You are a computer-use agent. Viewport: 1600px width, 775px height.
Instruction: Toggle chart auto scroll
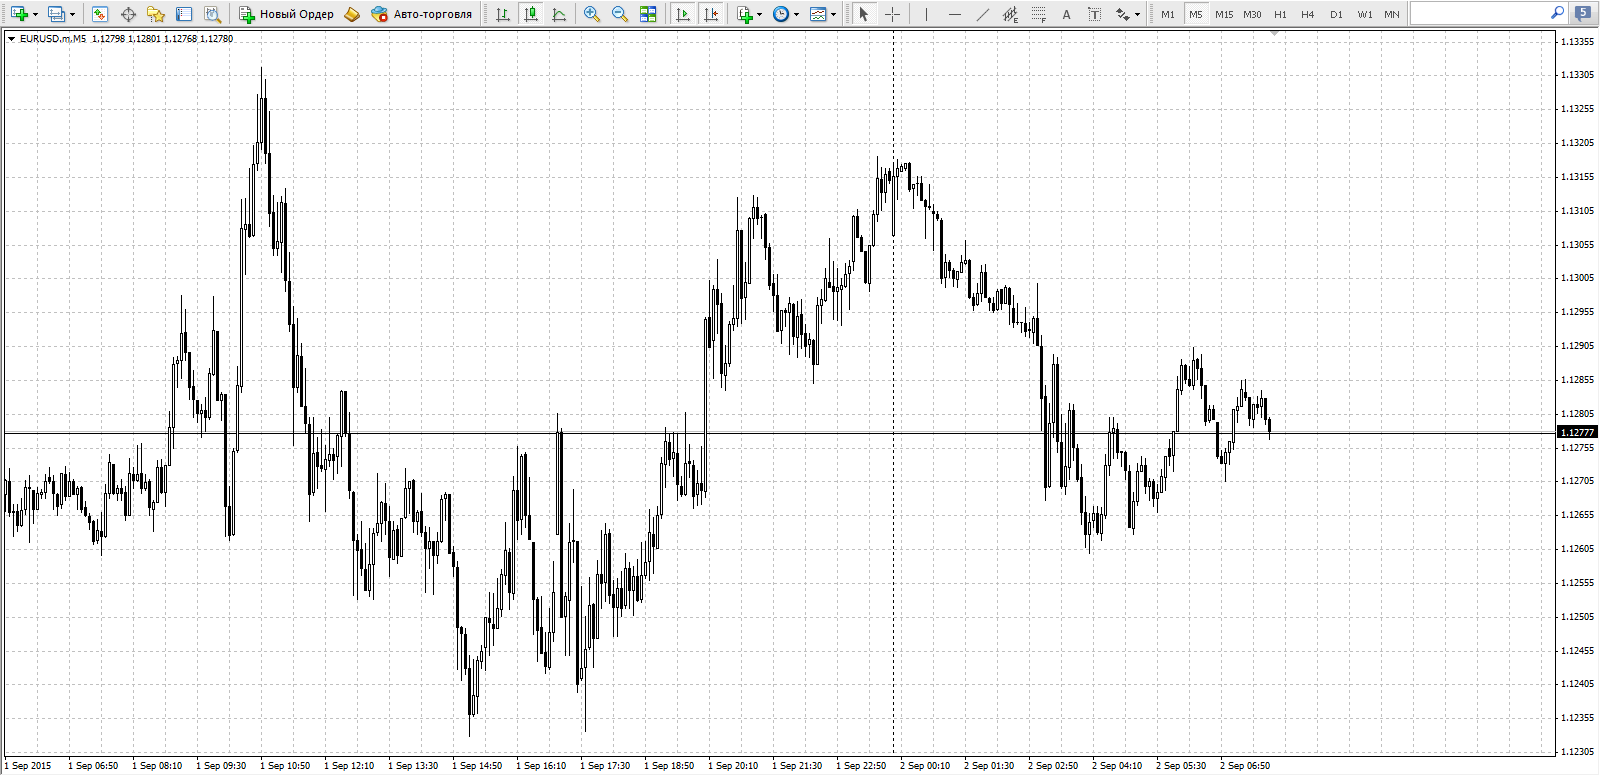[x=683, y=14]
